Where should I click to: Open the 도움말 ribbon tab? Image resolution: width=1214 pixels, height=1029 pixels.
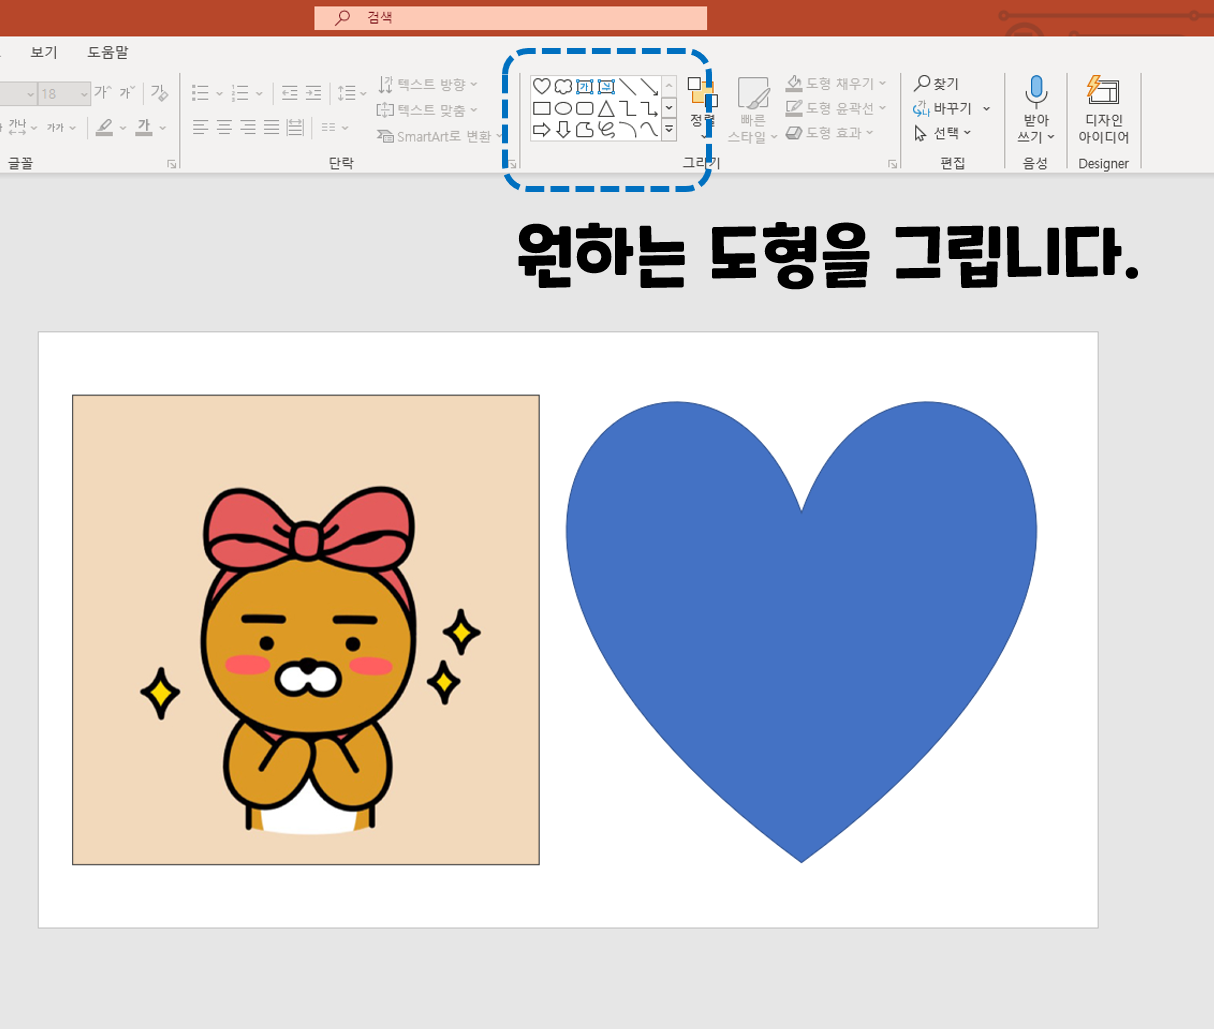coord(108,52)
